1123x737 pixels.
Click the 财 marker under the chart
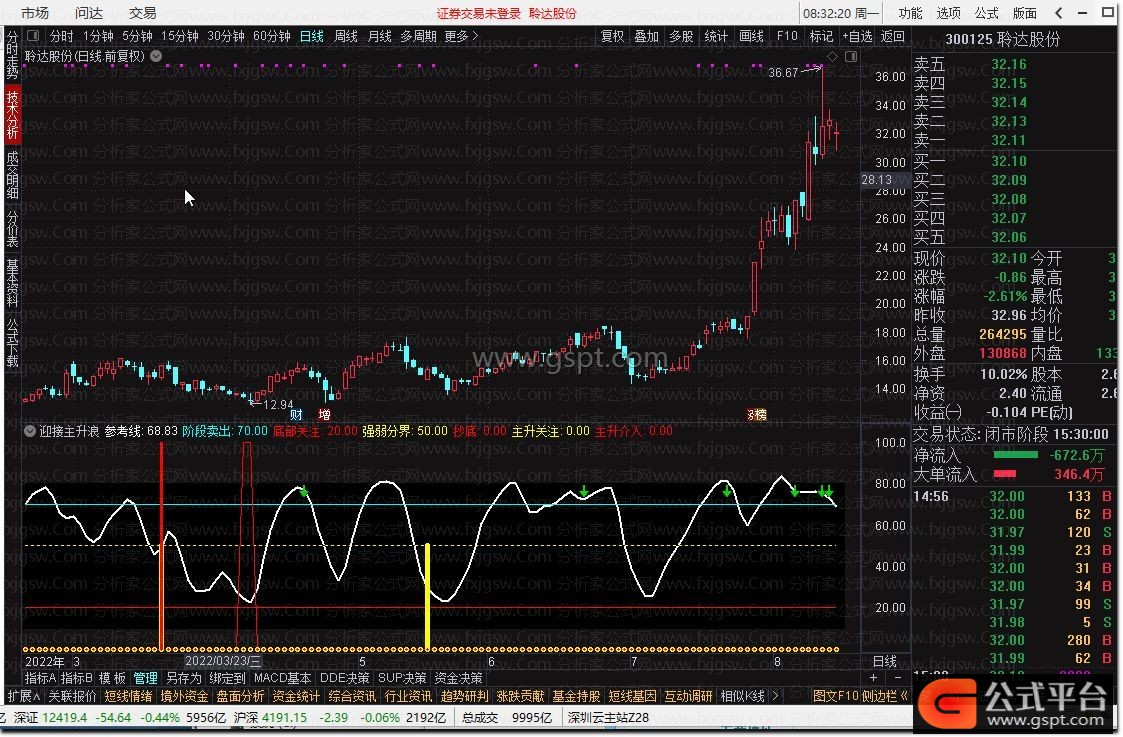point(296,415)
